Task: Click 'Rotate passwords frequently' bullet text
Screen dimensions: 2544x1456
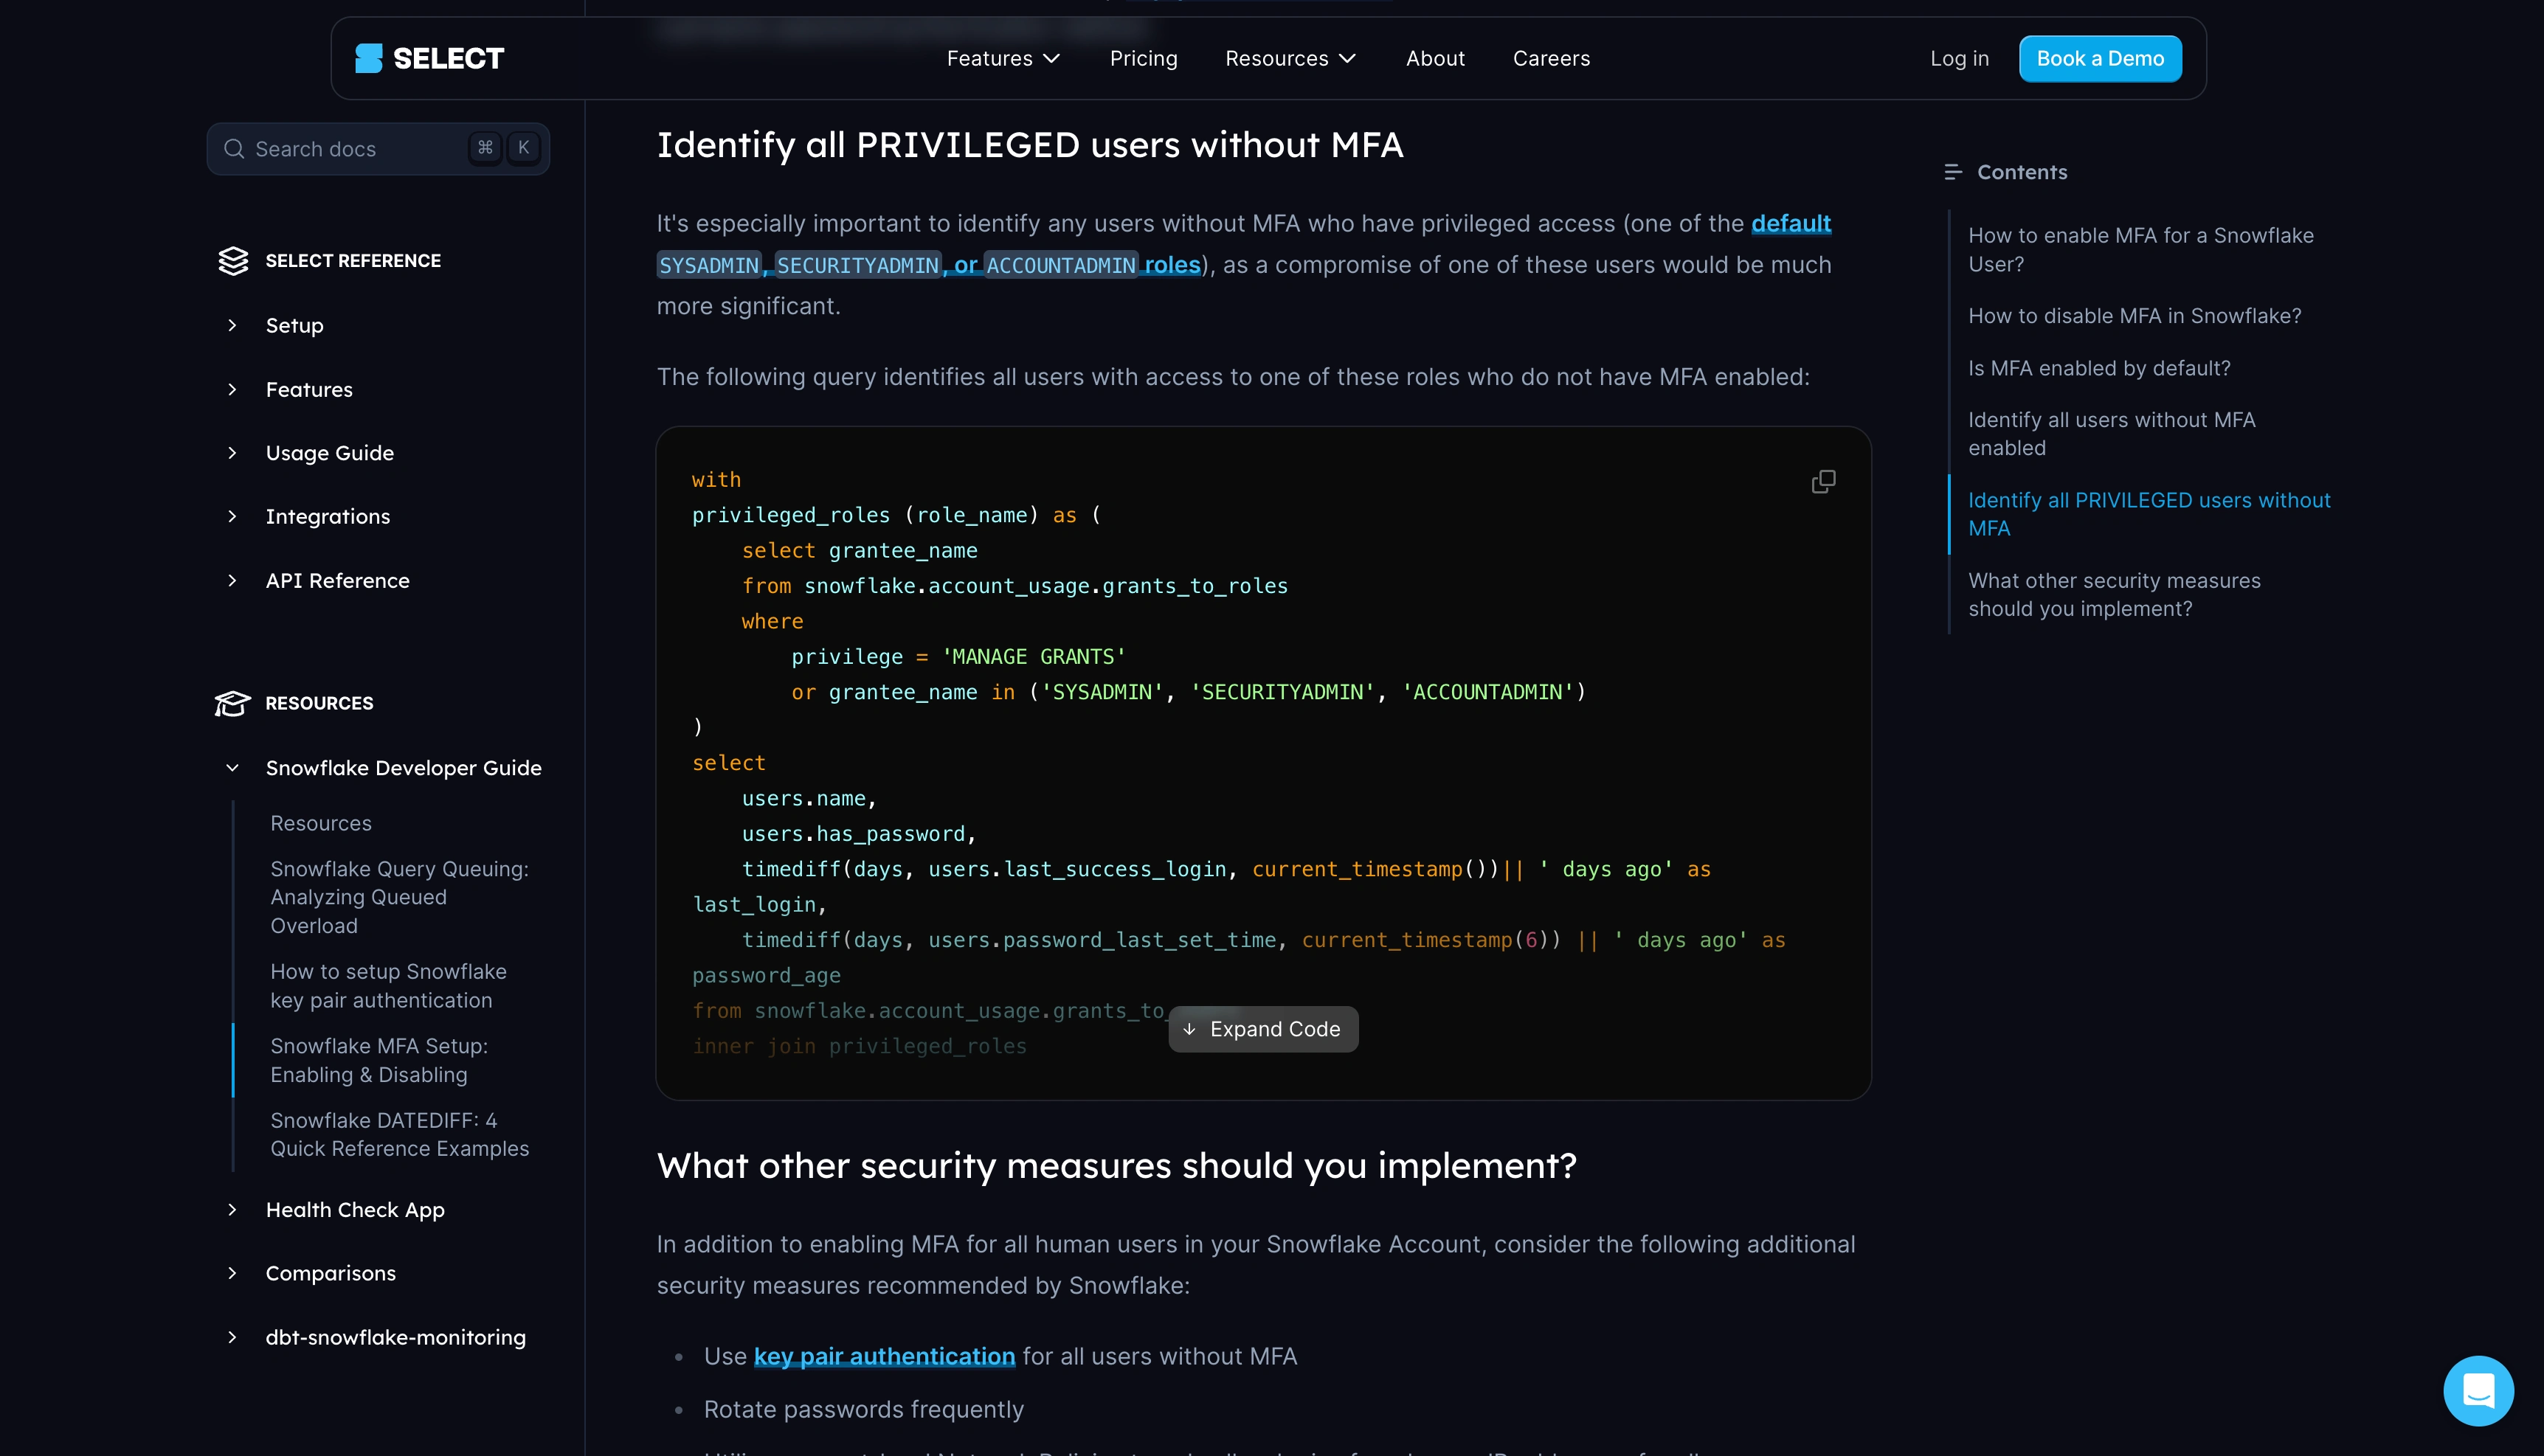Action: [864, 1409]
